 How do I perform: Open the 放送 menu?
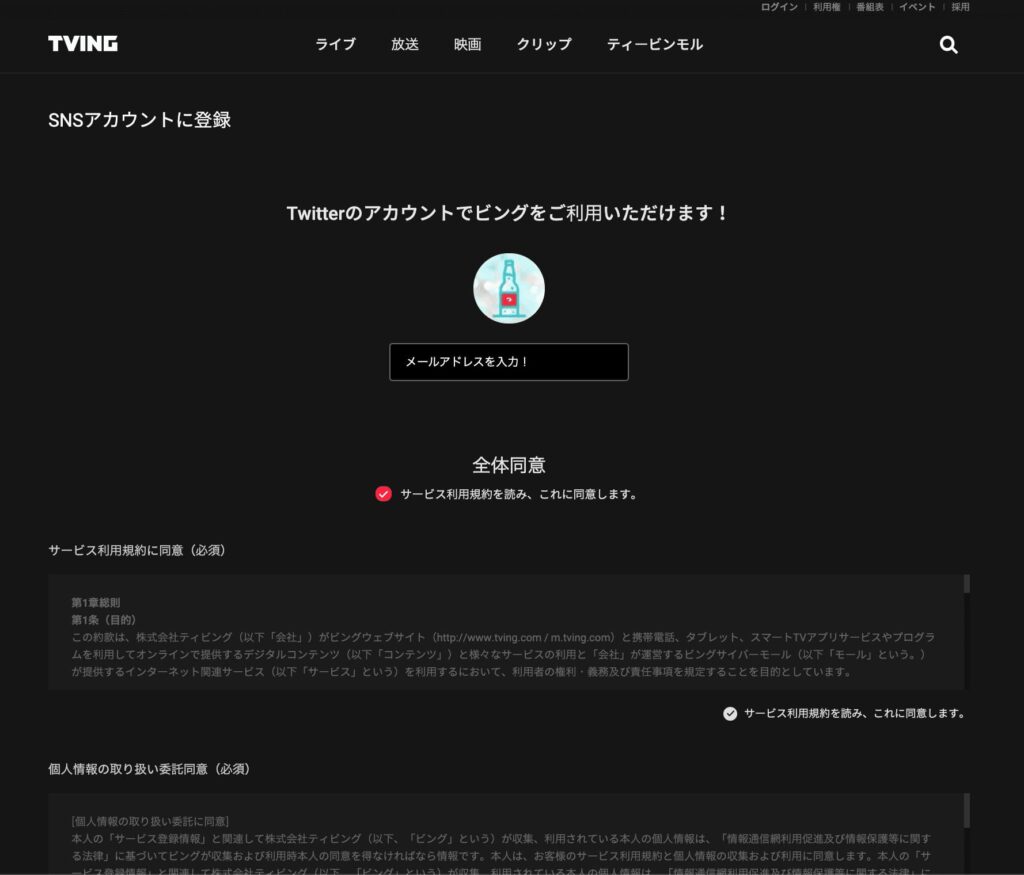pos(405,44)
